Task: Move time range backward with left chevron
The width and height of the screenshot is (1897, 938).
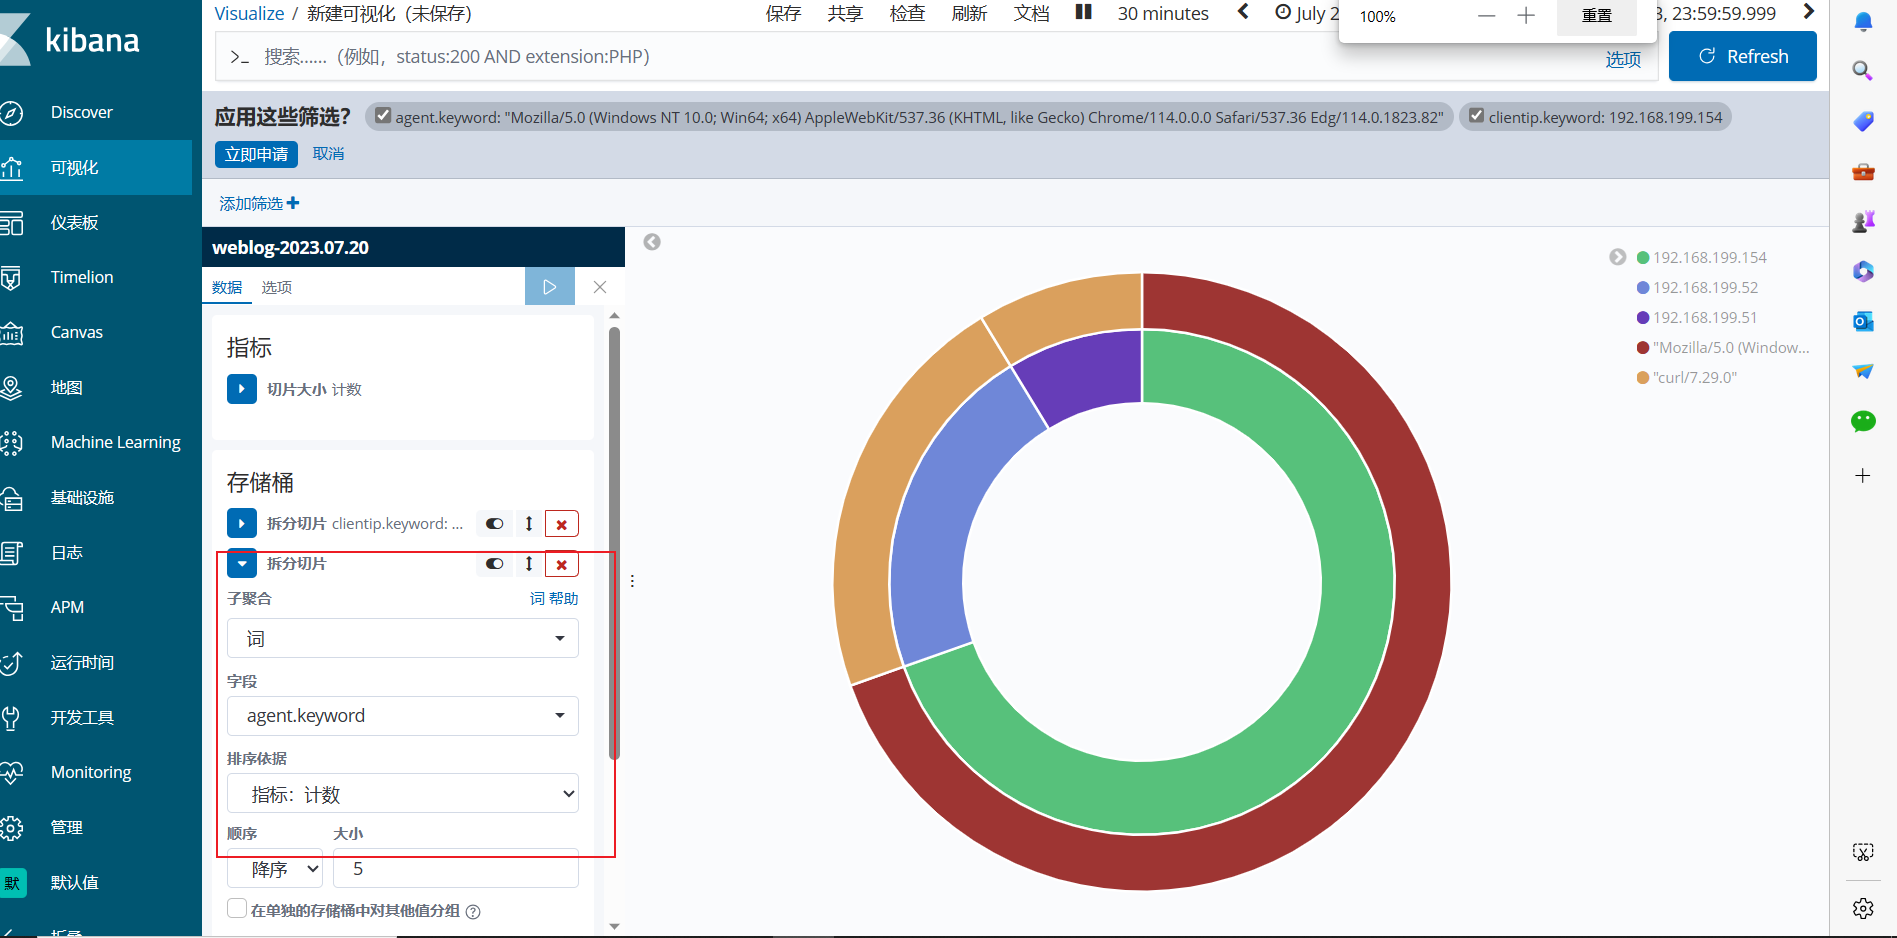Action: point(1243,12)
